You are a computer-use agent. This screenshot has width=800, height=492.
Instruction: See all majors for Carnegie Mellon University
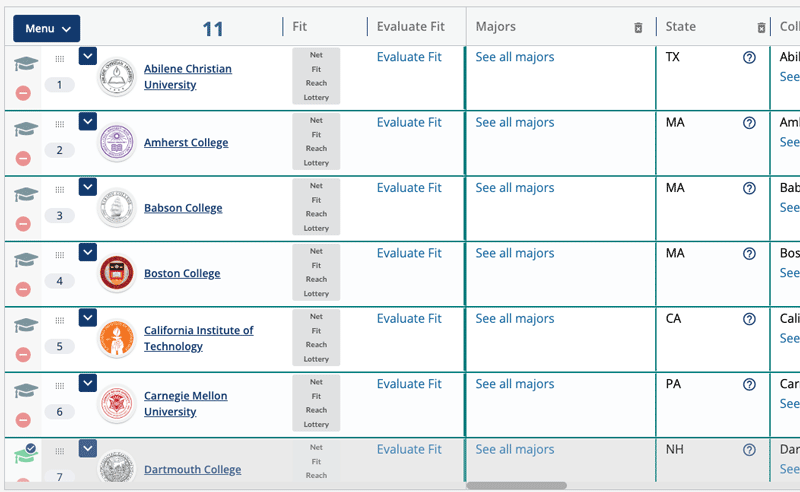[515, 383]
